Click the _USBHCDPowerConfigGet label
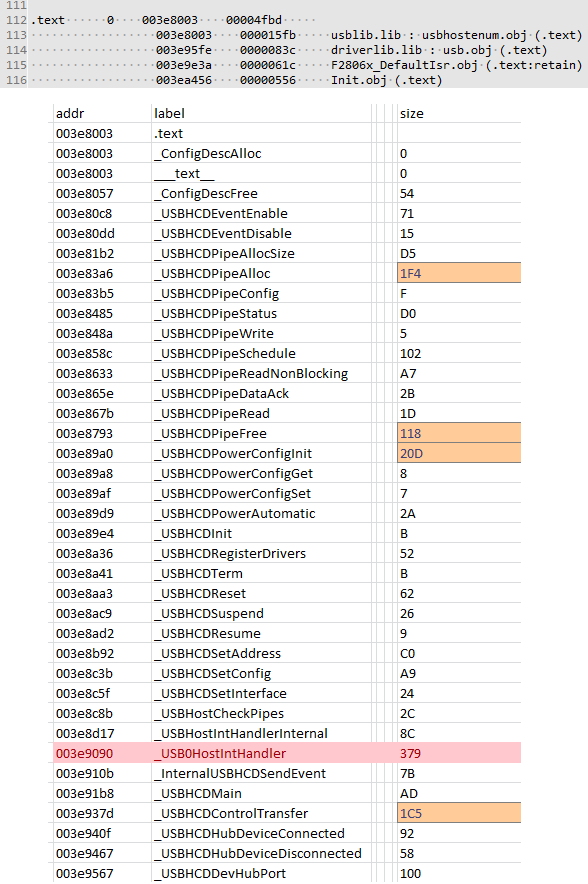 point(234,474)
